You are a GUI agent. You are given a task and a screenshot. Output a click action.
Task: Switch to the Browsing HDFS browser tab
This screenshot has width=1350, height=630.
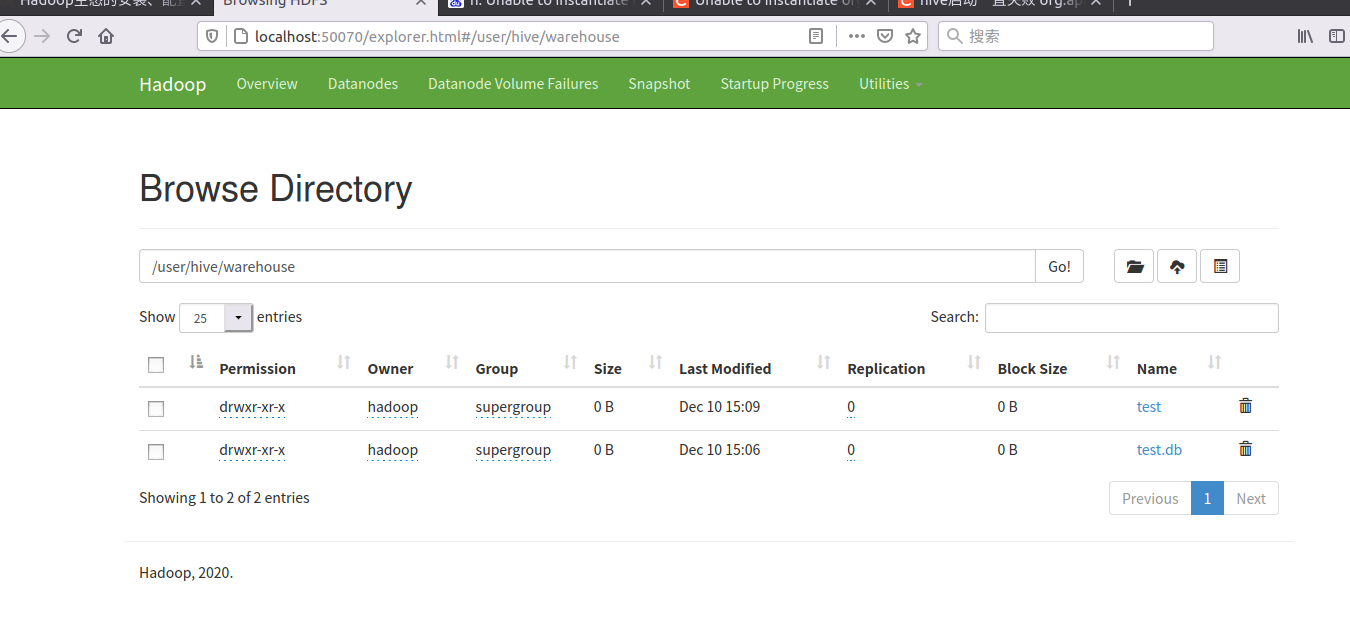[x=325, y=5]
